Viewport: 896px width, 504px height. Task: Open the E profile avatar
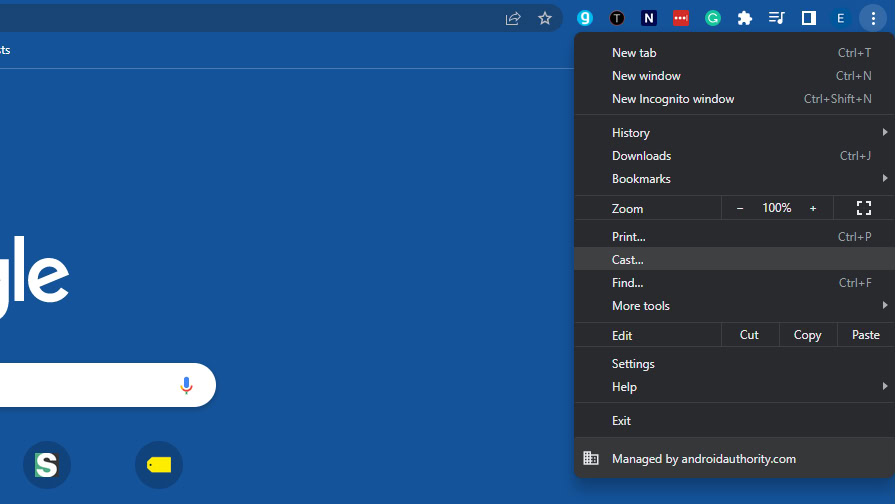pyautogui.click(x=841, y=18)
